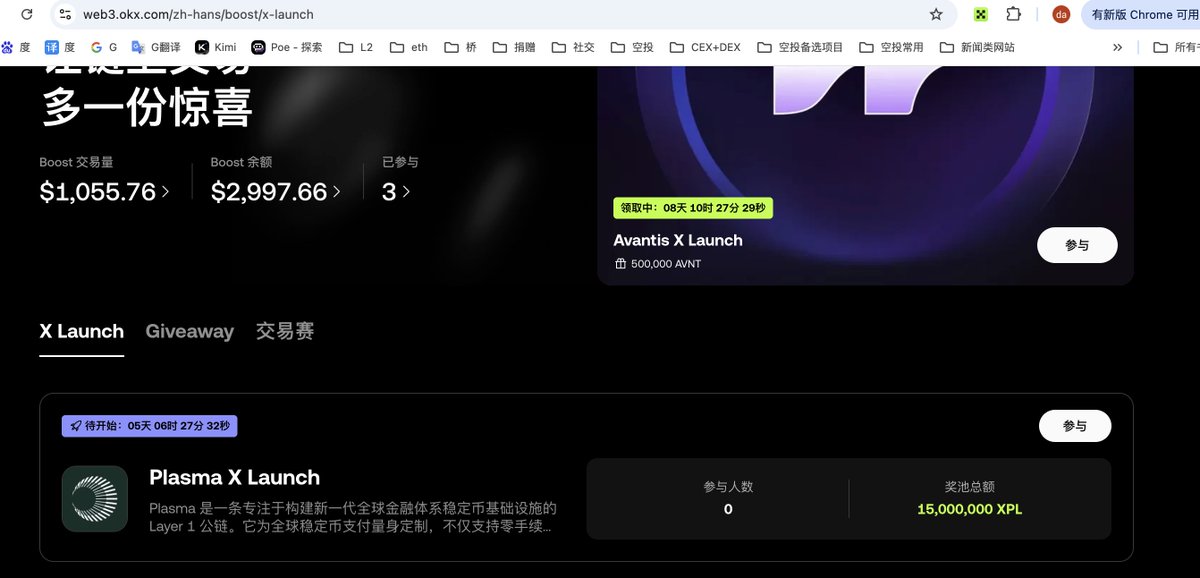Click 参与 on the Plasma X Launch row
Screen dimensions: 1200x578
1075,426
